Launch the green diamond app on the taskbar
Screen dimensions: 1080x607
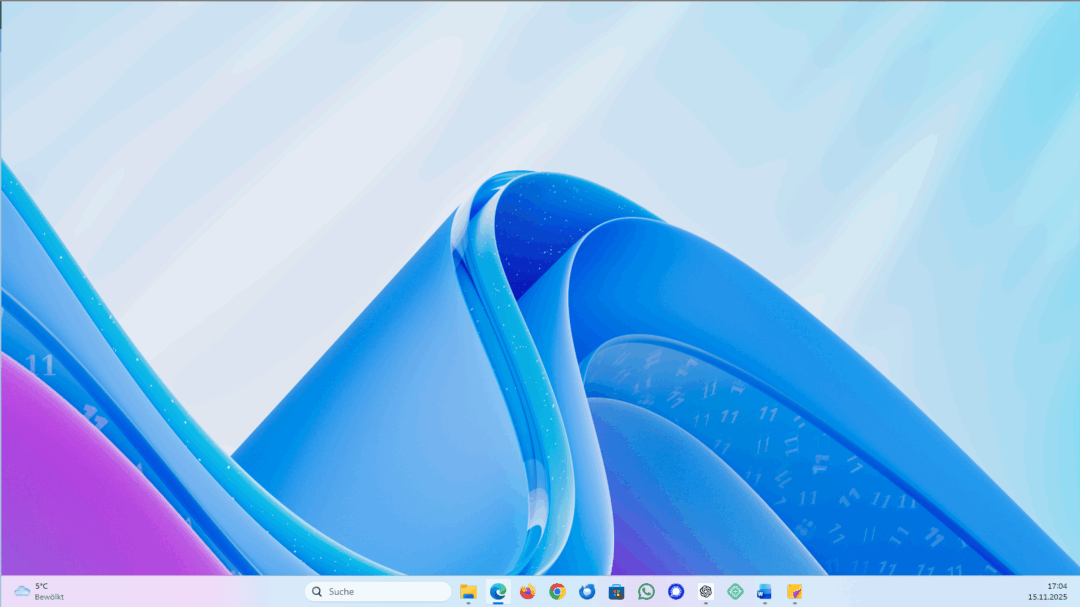(737, 591)
